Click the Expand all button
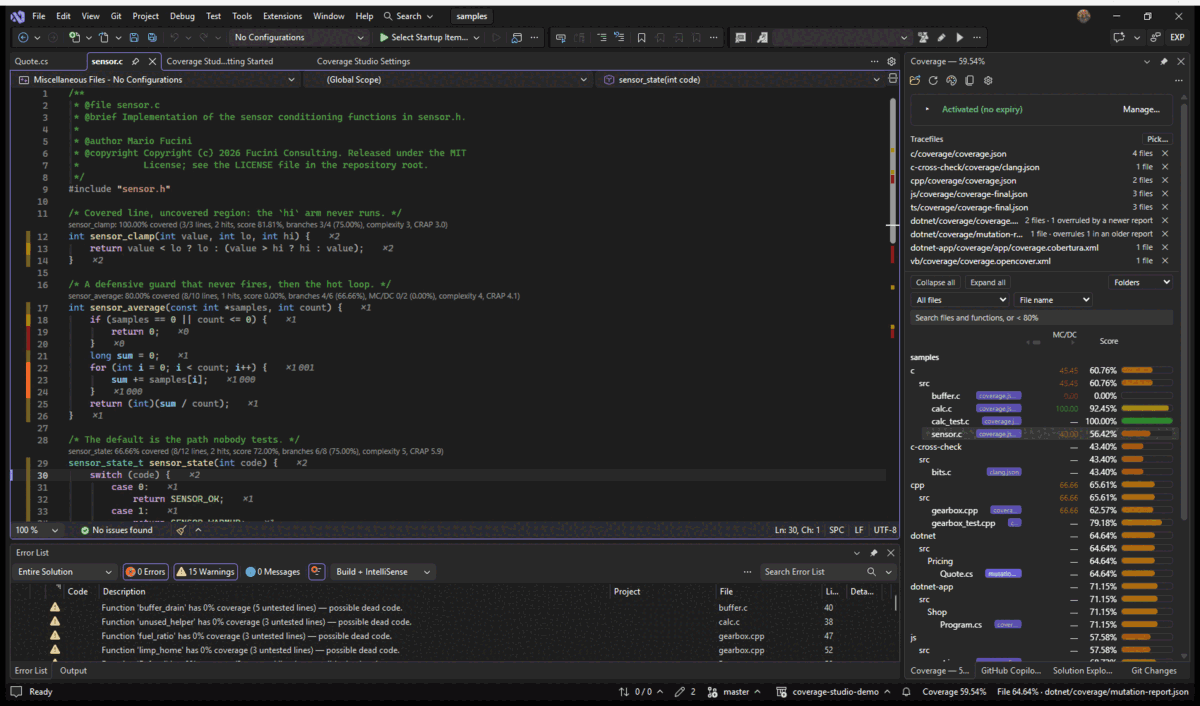Image resolution: width=1200 pixels, height=706 pixels. point(988,283)
